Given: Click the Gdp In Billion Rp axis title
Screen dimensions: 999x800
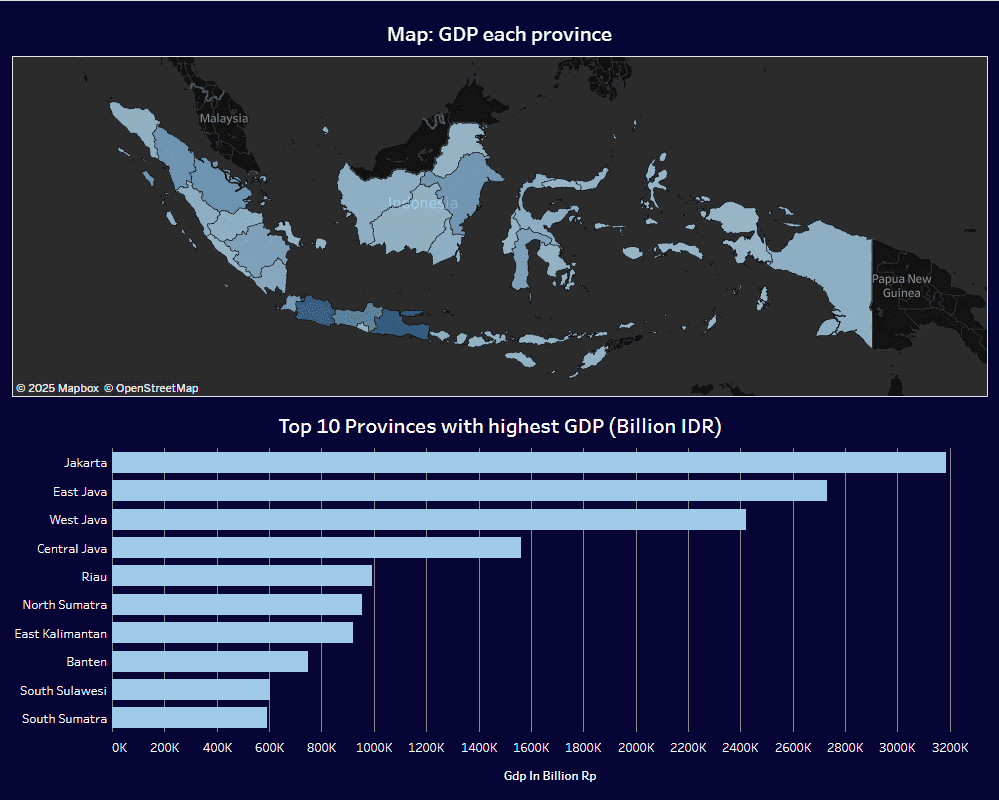Looking at the screenshot, I should coord(550,775).
